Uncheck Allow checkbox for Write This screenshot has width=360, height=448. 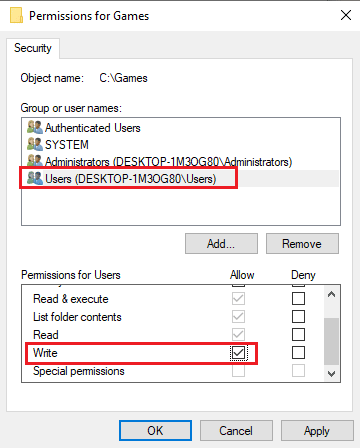pyautogui.click(x=238, y=353)
